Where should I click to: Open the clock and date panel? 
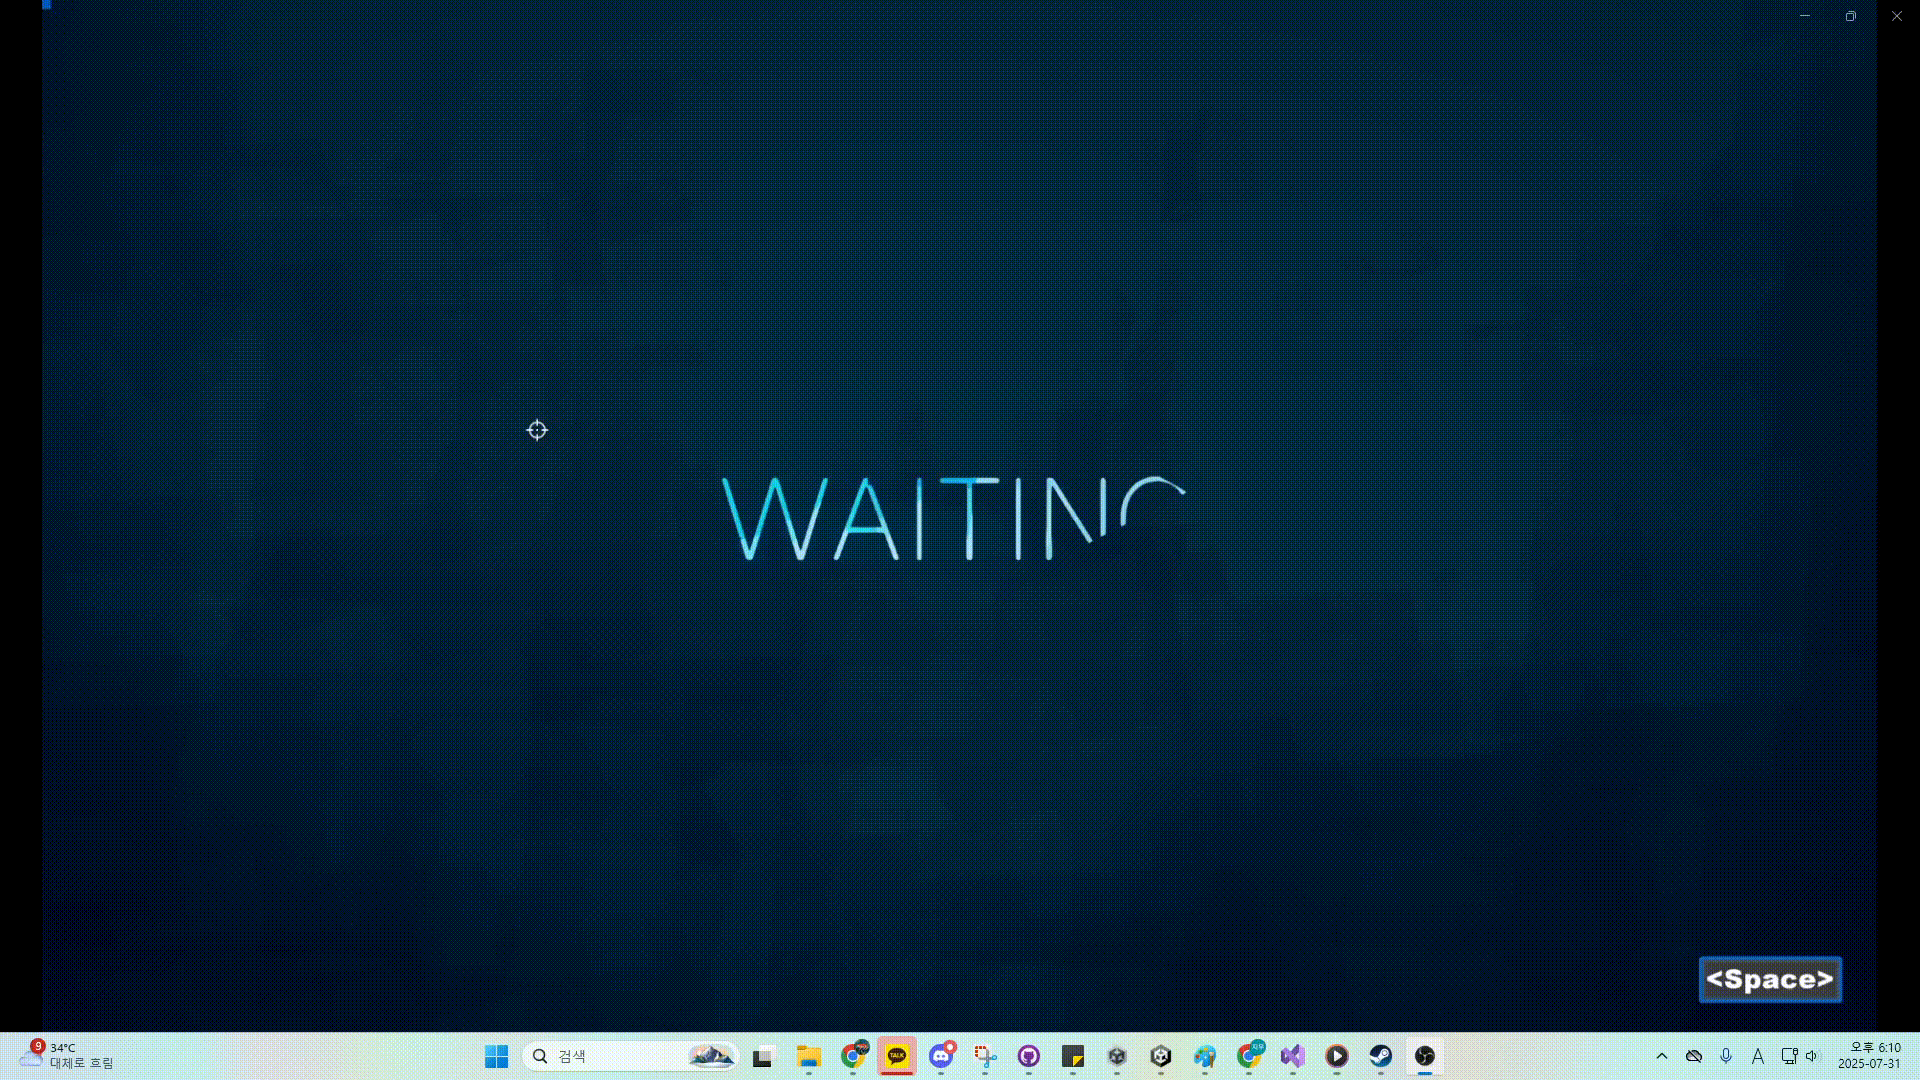[1868, 1056]
